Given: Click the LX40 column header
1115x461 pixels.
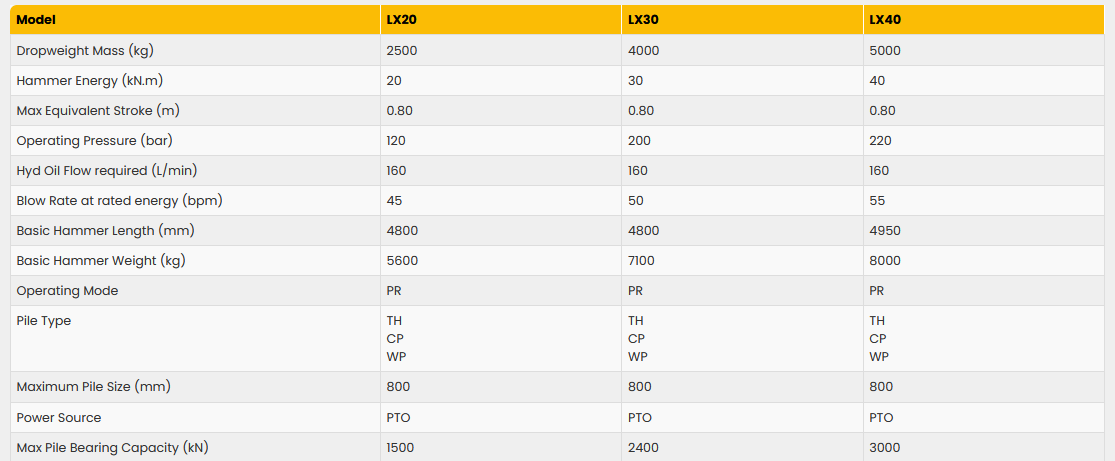Looking at the screenshot, I should 884,19.
